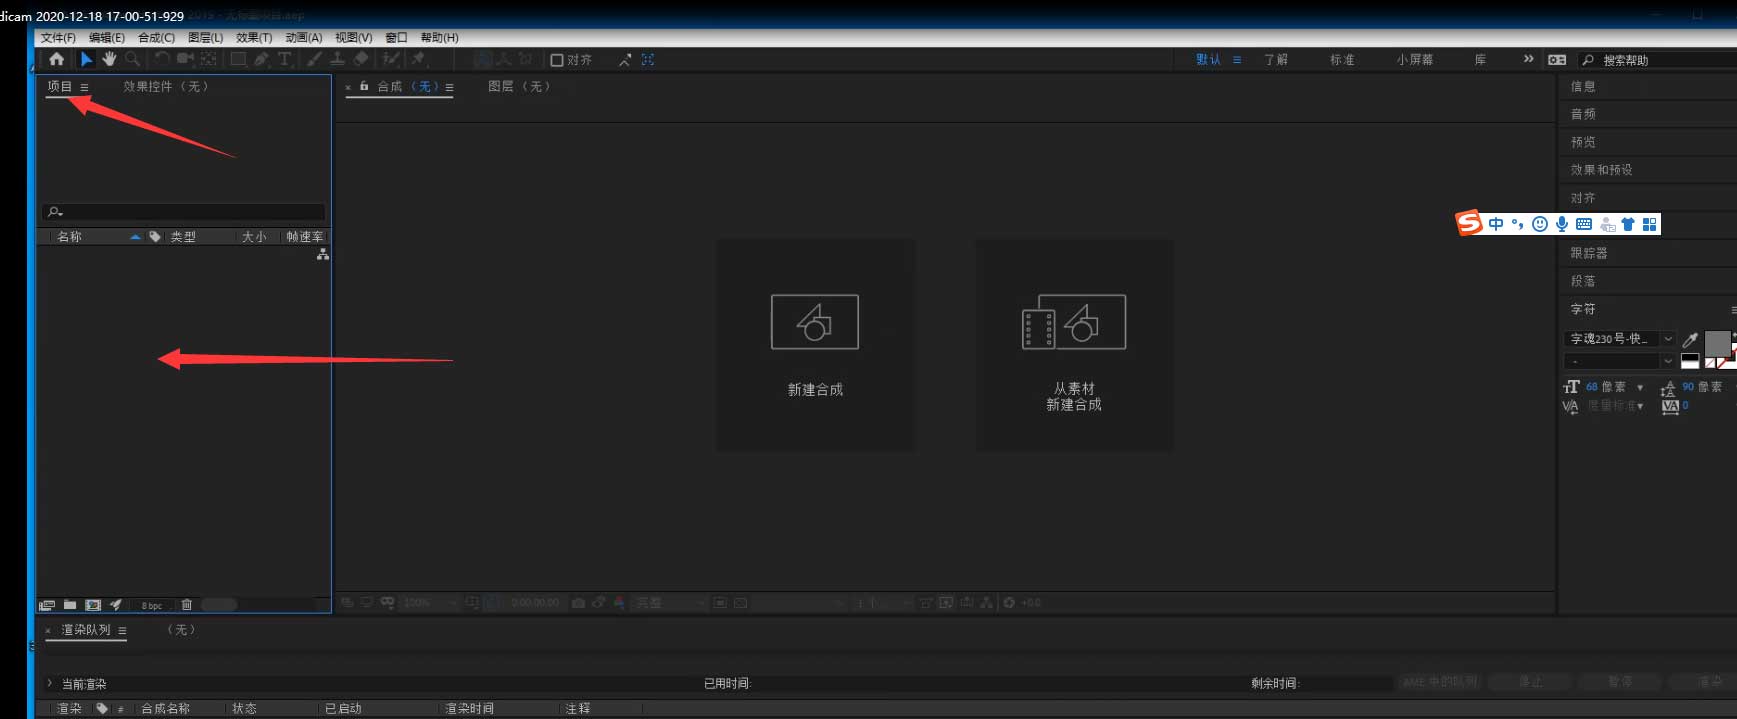This screenshot has height=719, width=1737.
Task: Click the Home icon in the toolbar
Action: 57,60
